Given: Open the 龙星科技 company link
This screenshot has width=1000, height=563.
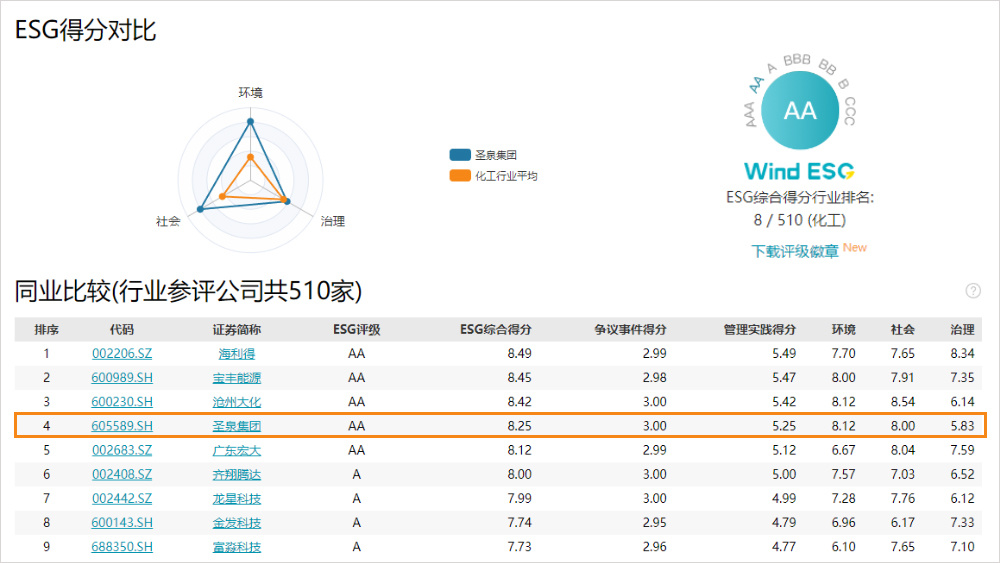Looking at the screenshot, I should [x=239, y=498].
